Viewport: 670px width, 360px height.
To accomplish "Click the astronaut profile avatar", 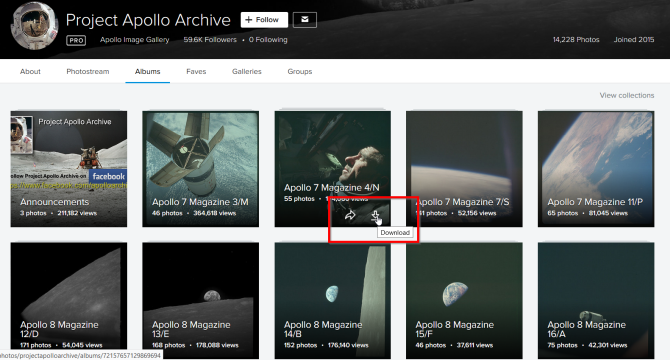I will pyautogui.click(x=34, y=26).
